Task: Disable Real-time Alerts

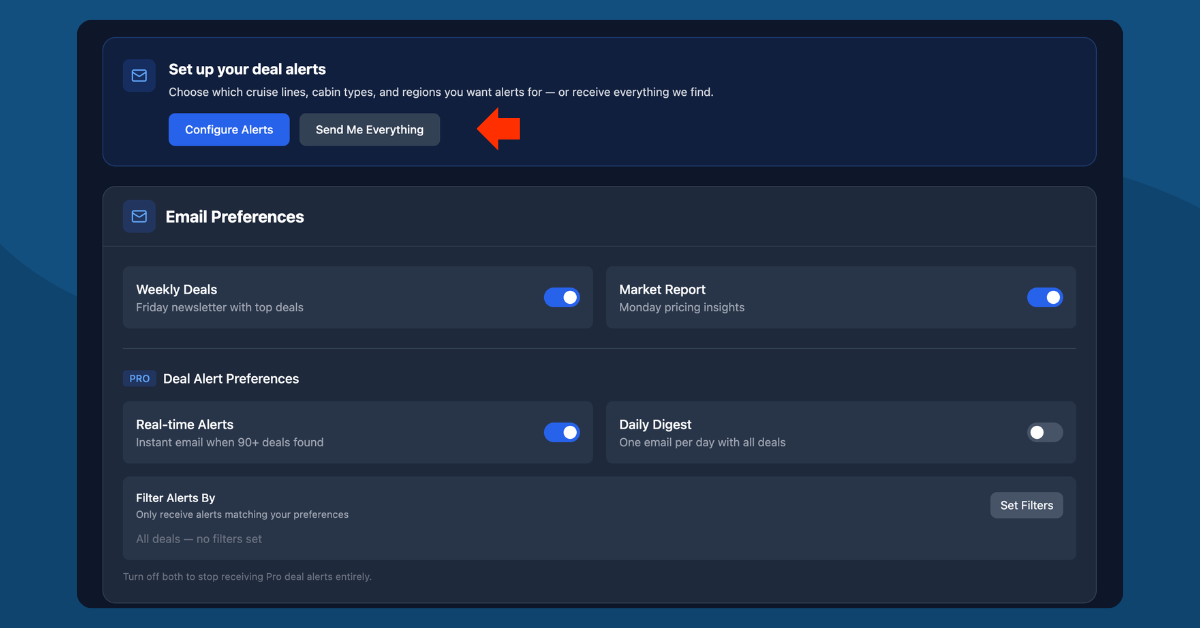Action: tap(562, 432)
